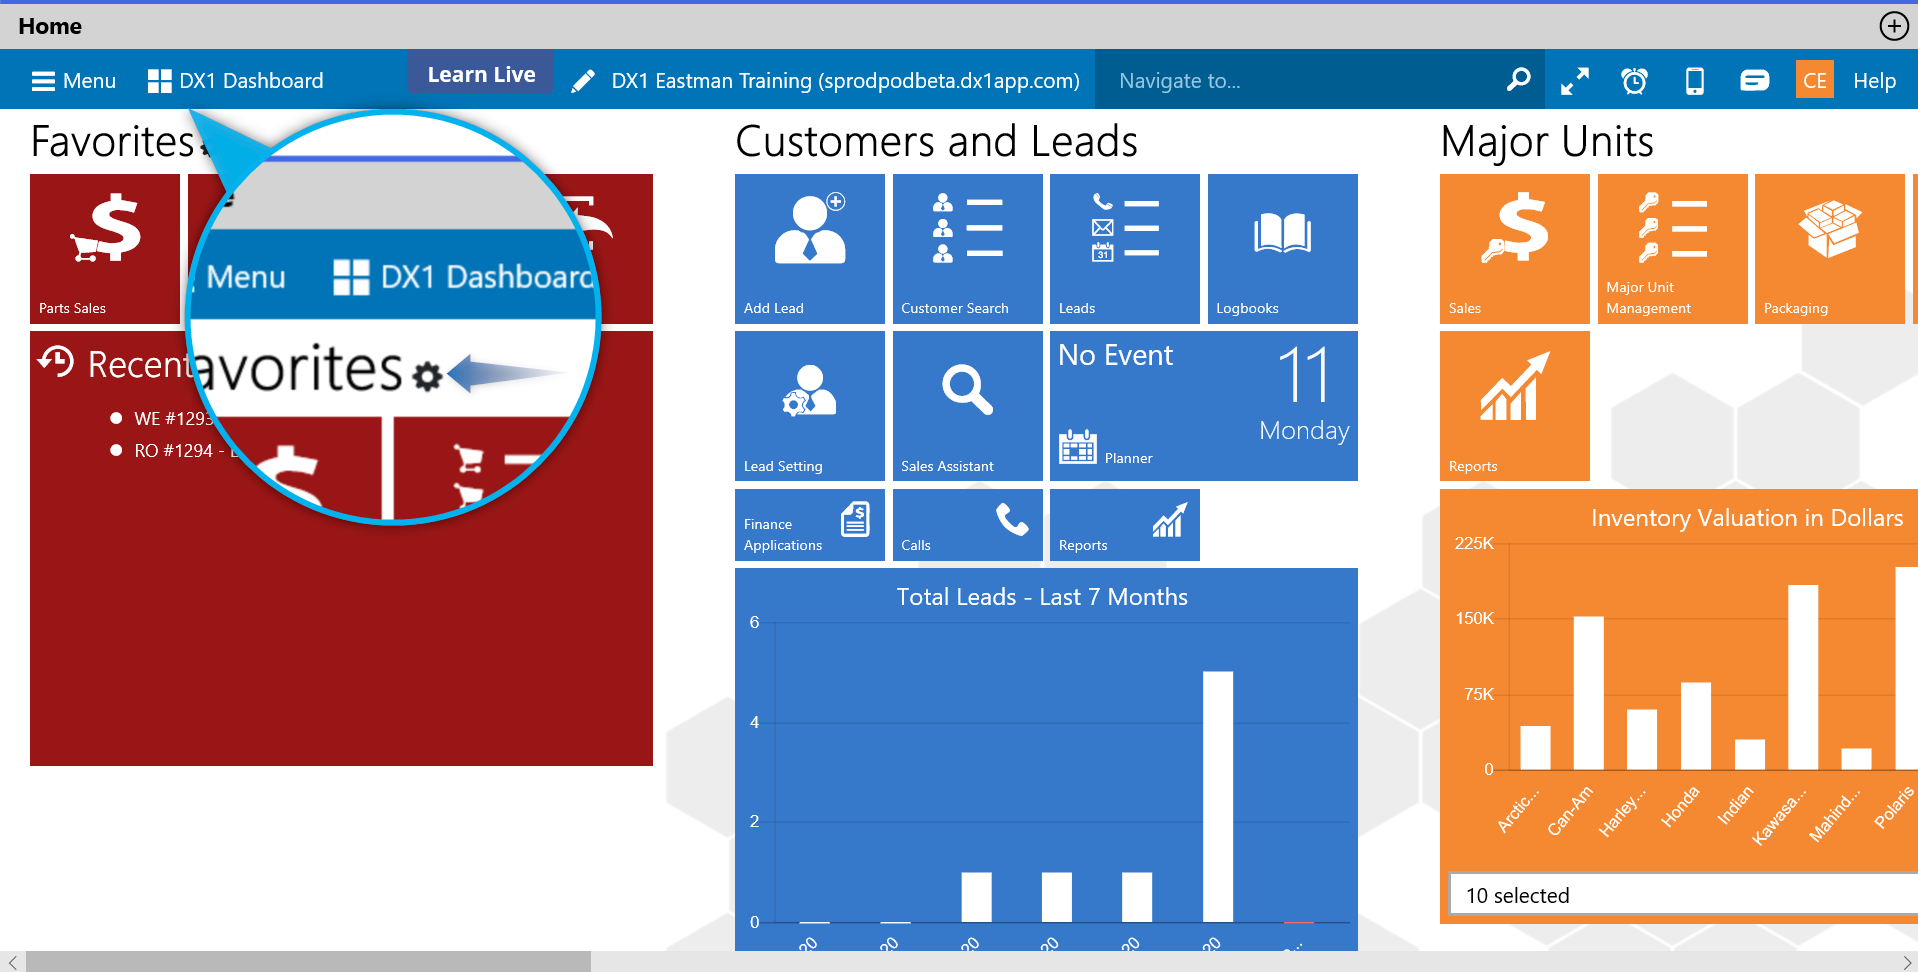Click DX1 Eastman Training store name
The width and height of the screenshot is (1918, 972).
[x=845, y=80]
